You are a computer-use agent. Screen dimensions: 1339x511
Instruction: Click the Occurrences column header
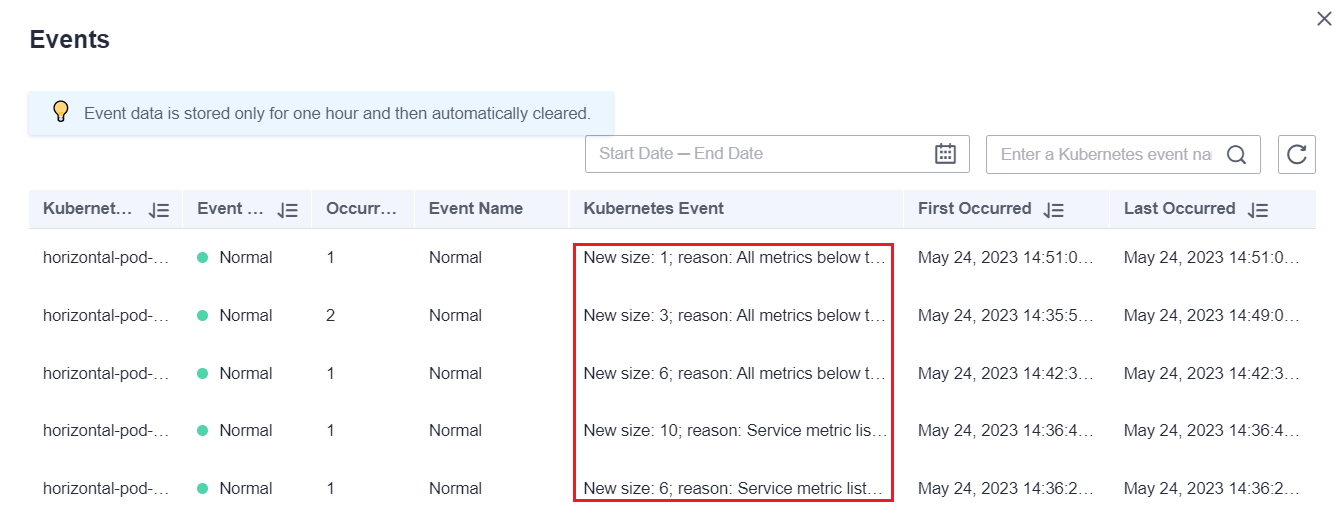point(361,209)
